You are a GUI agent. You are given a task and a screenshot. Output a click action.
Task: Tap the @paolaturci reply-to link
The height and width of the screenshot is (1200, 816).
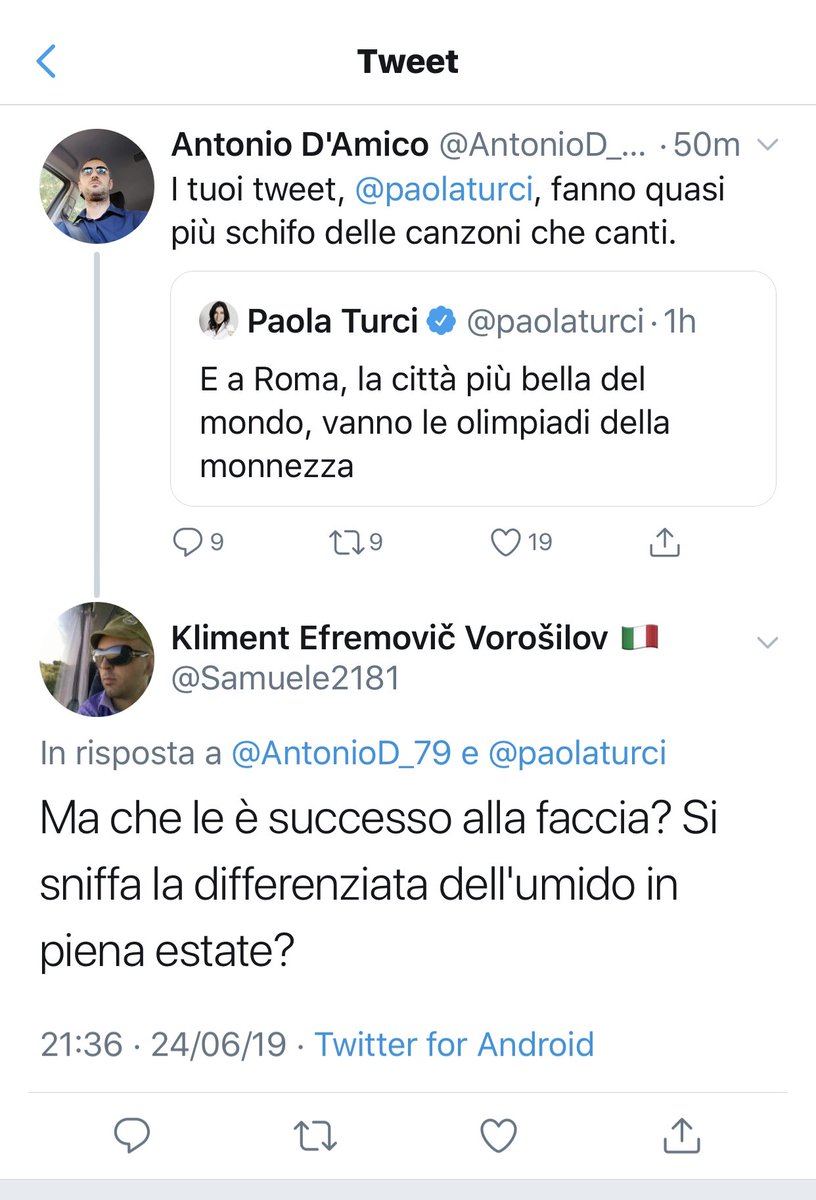tap(577, 754)
